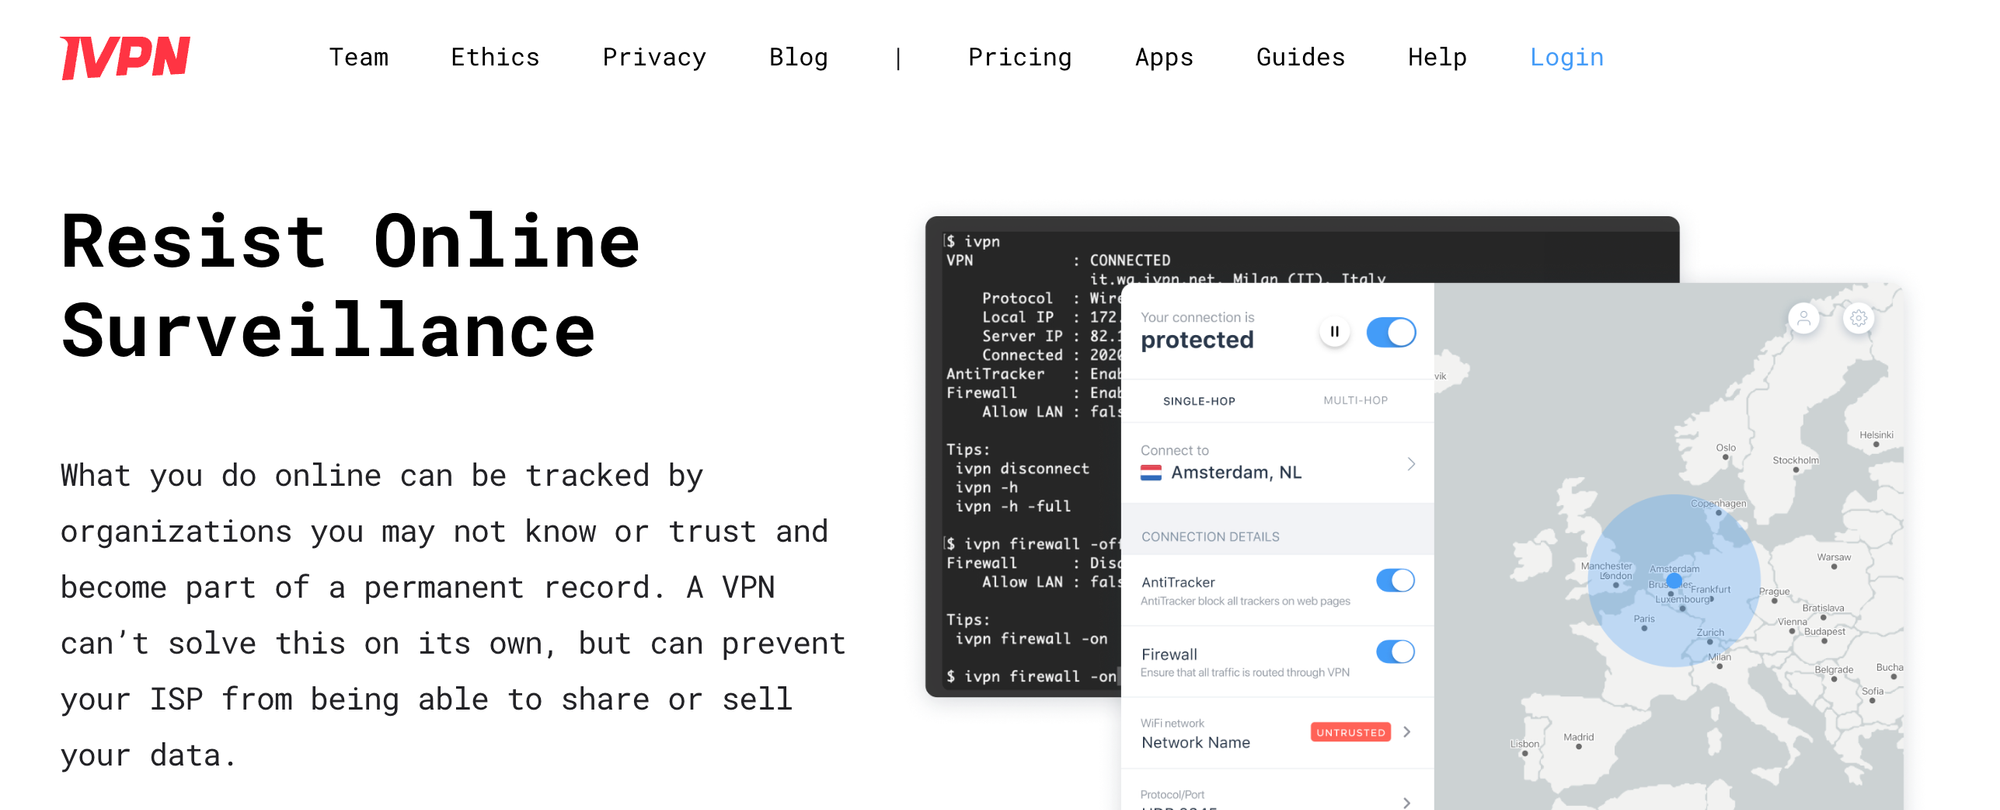
Task: Open the settings gear icon on map
Action: pos(1858,319)
